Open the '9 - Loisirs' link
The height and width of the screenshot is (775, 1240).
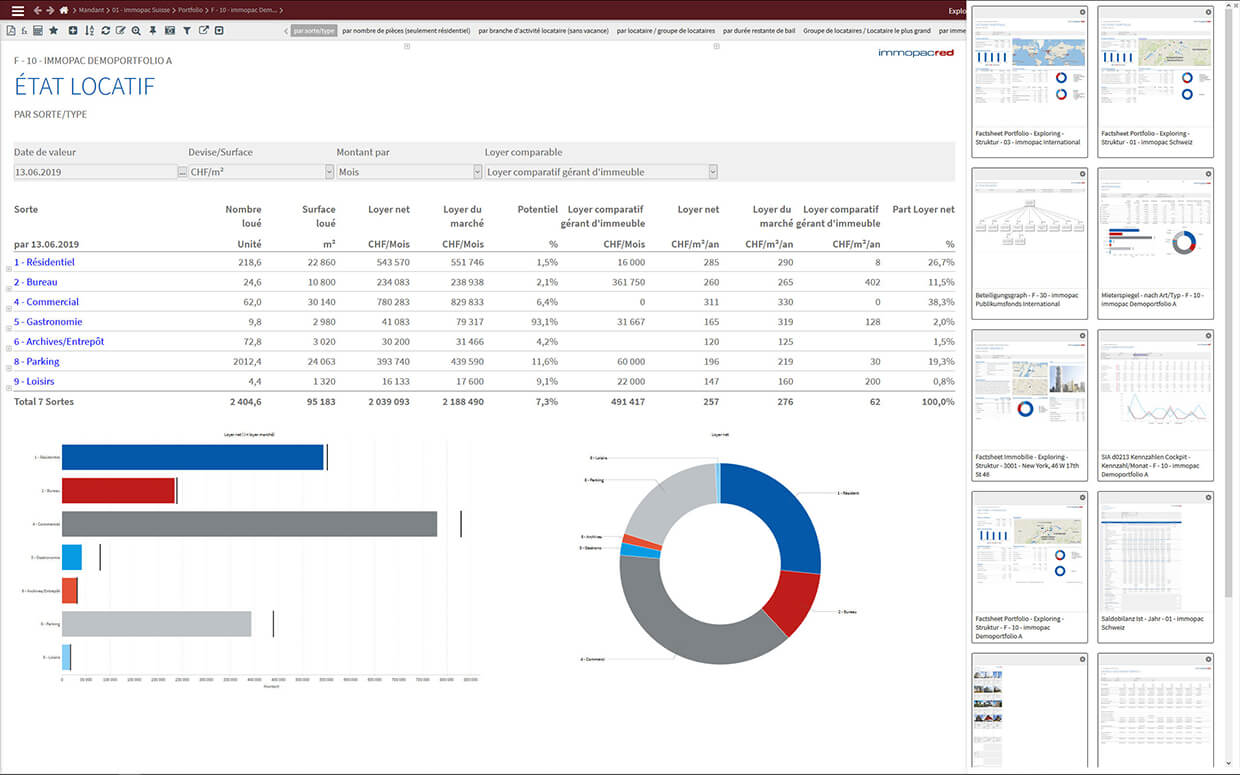coord(34,381)
